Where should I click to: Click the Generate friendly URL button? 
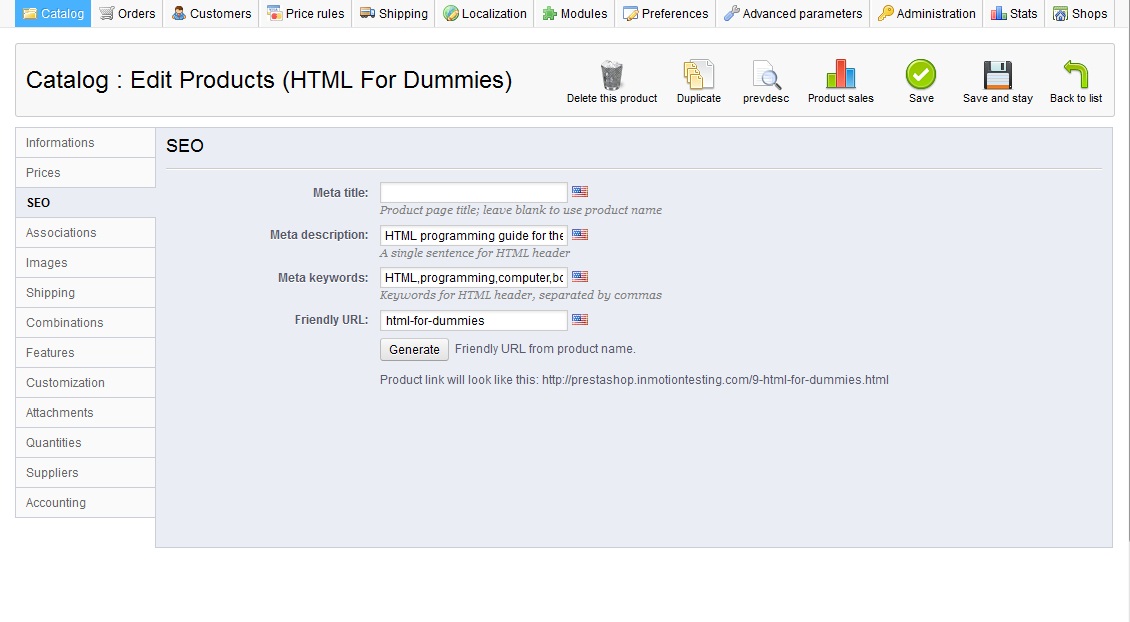pyautogui.click(x=414, y=350)
